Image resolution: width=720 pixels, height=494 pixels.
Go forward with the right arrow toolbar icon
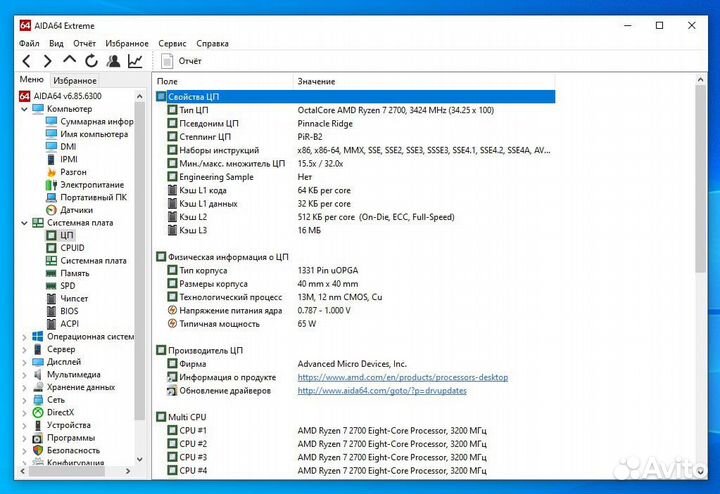point(48,61)
